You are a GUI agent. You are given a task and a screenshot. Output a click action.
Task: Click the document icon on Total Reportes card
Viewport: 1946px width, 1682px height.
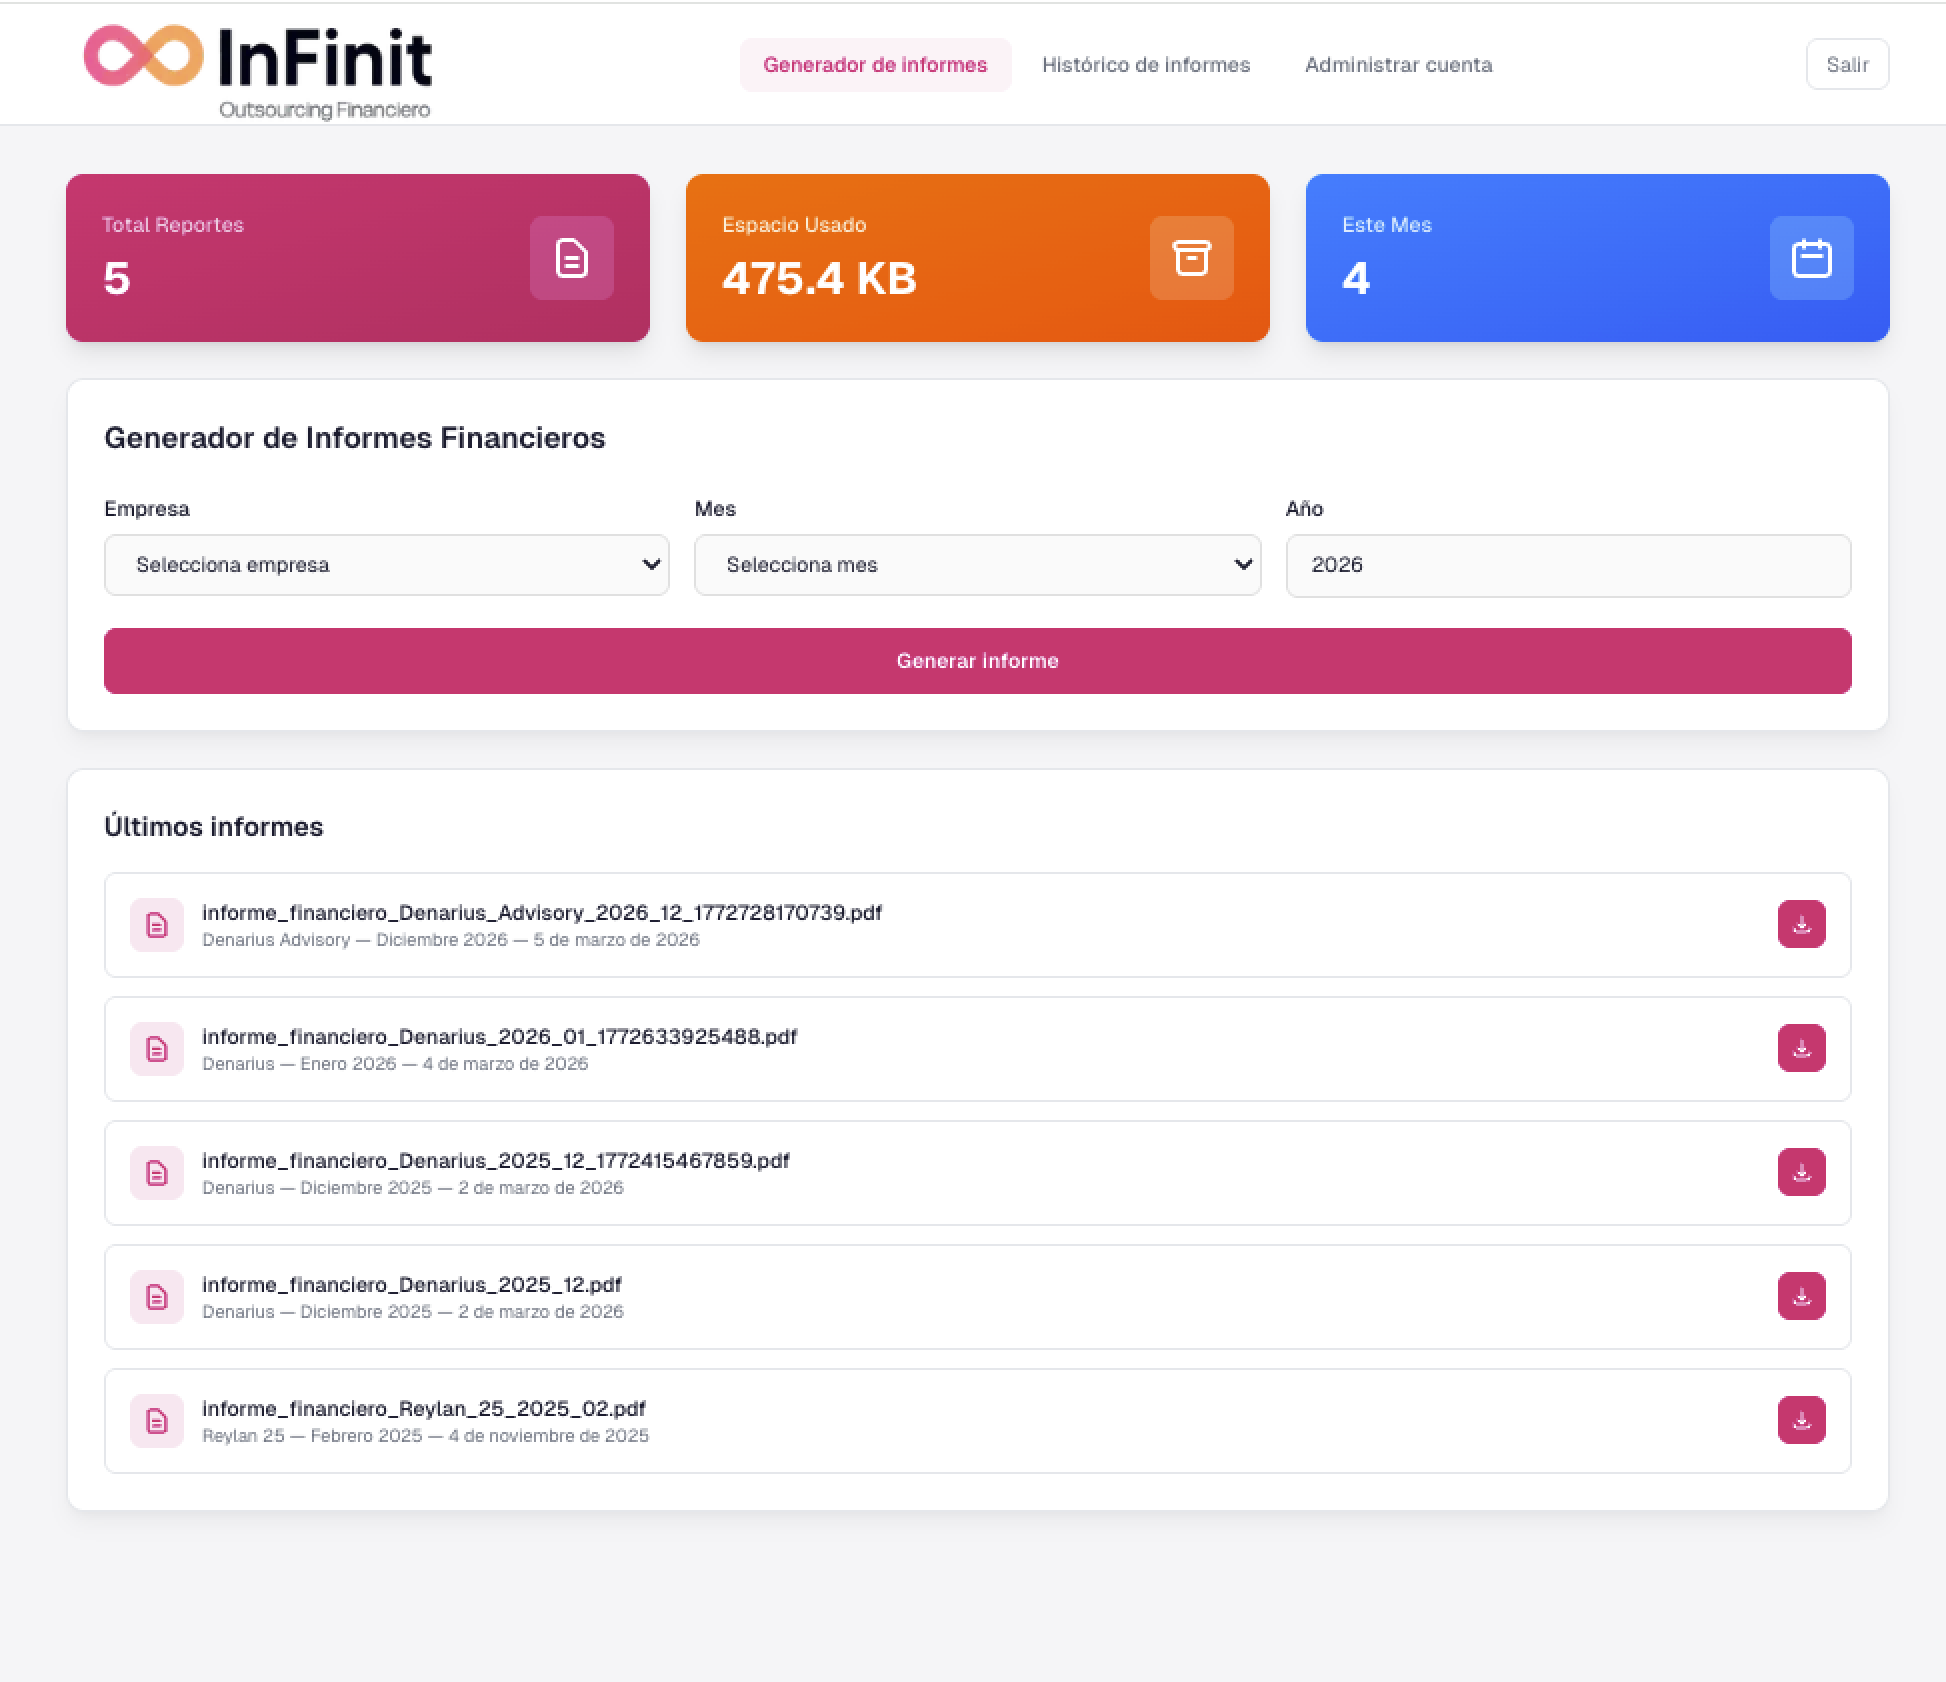[571, 258]
